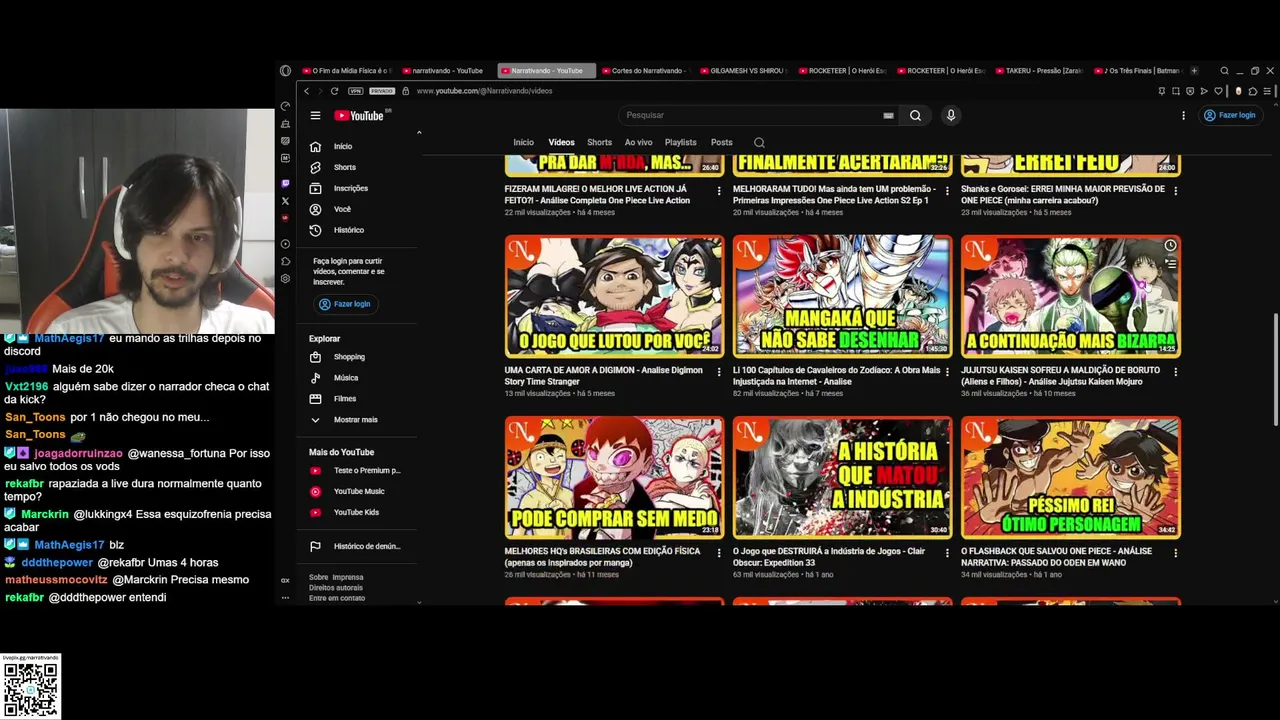1280x720 pixels.
Task: Switch to the Playlists tab
Action: point(681,143)
